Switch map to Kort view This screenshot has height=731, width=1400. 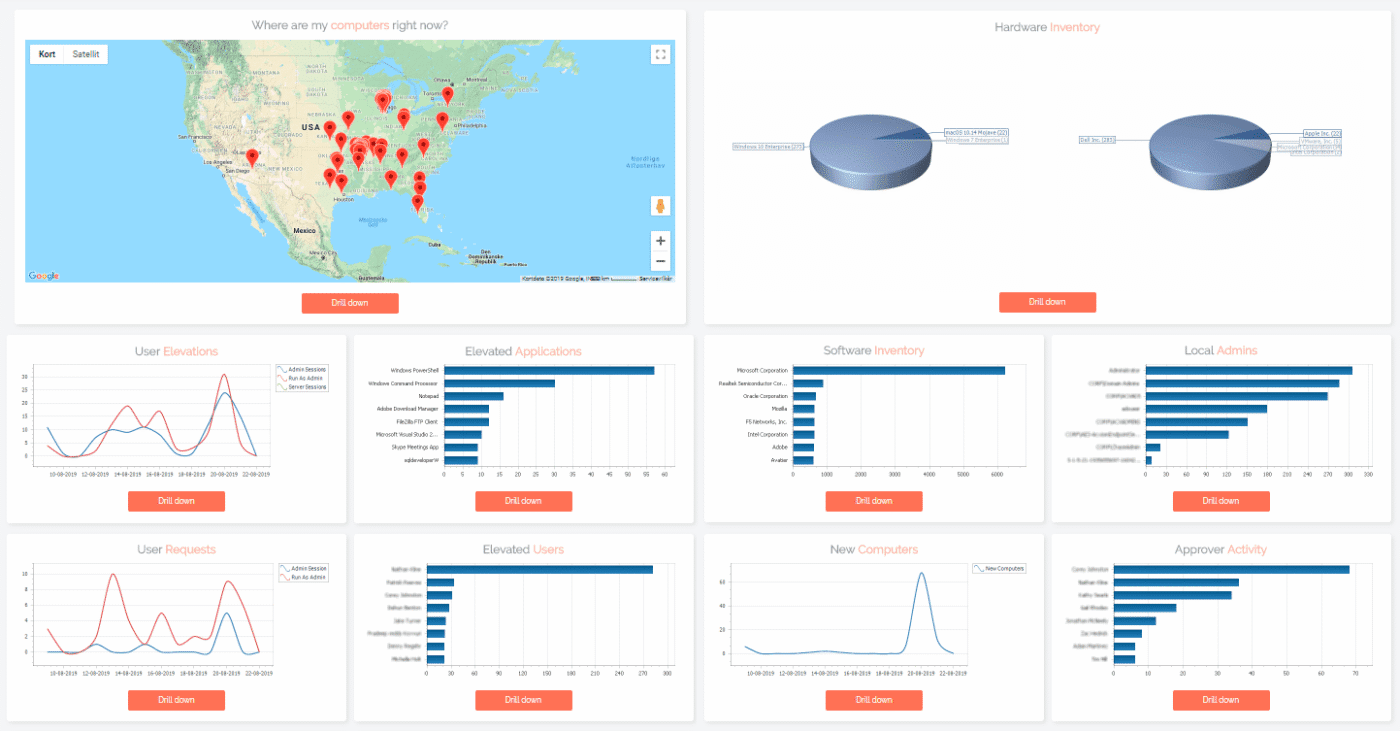[47, 54]
